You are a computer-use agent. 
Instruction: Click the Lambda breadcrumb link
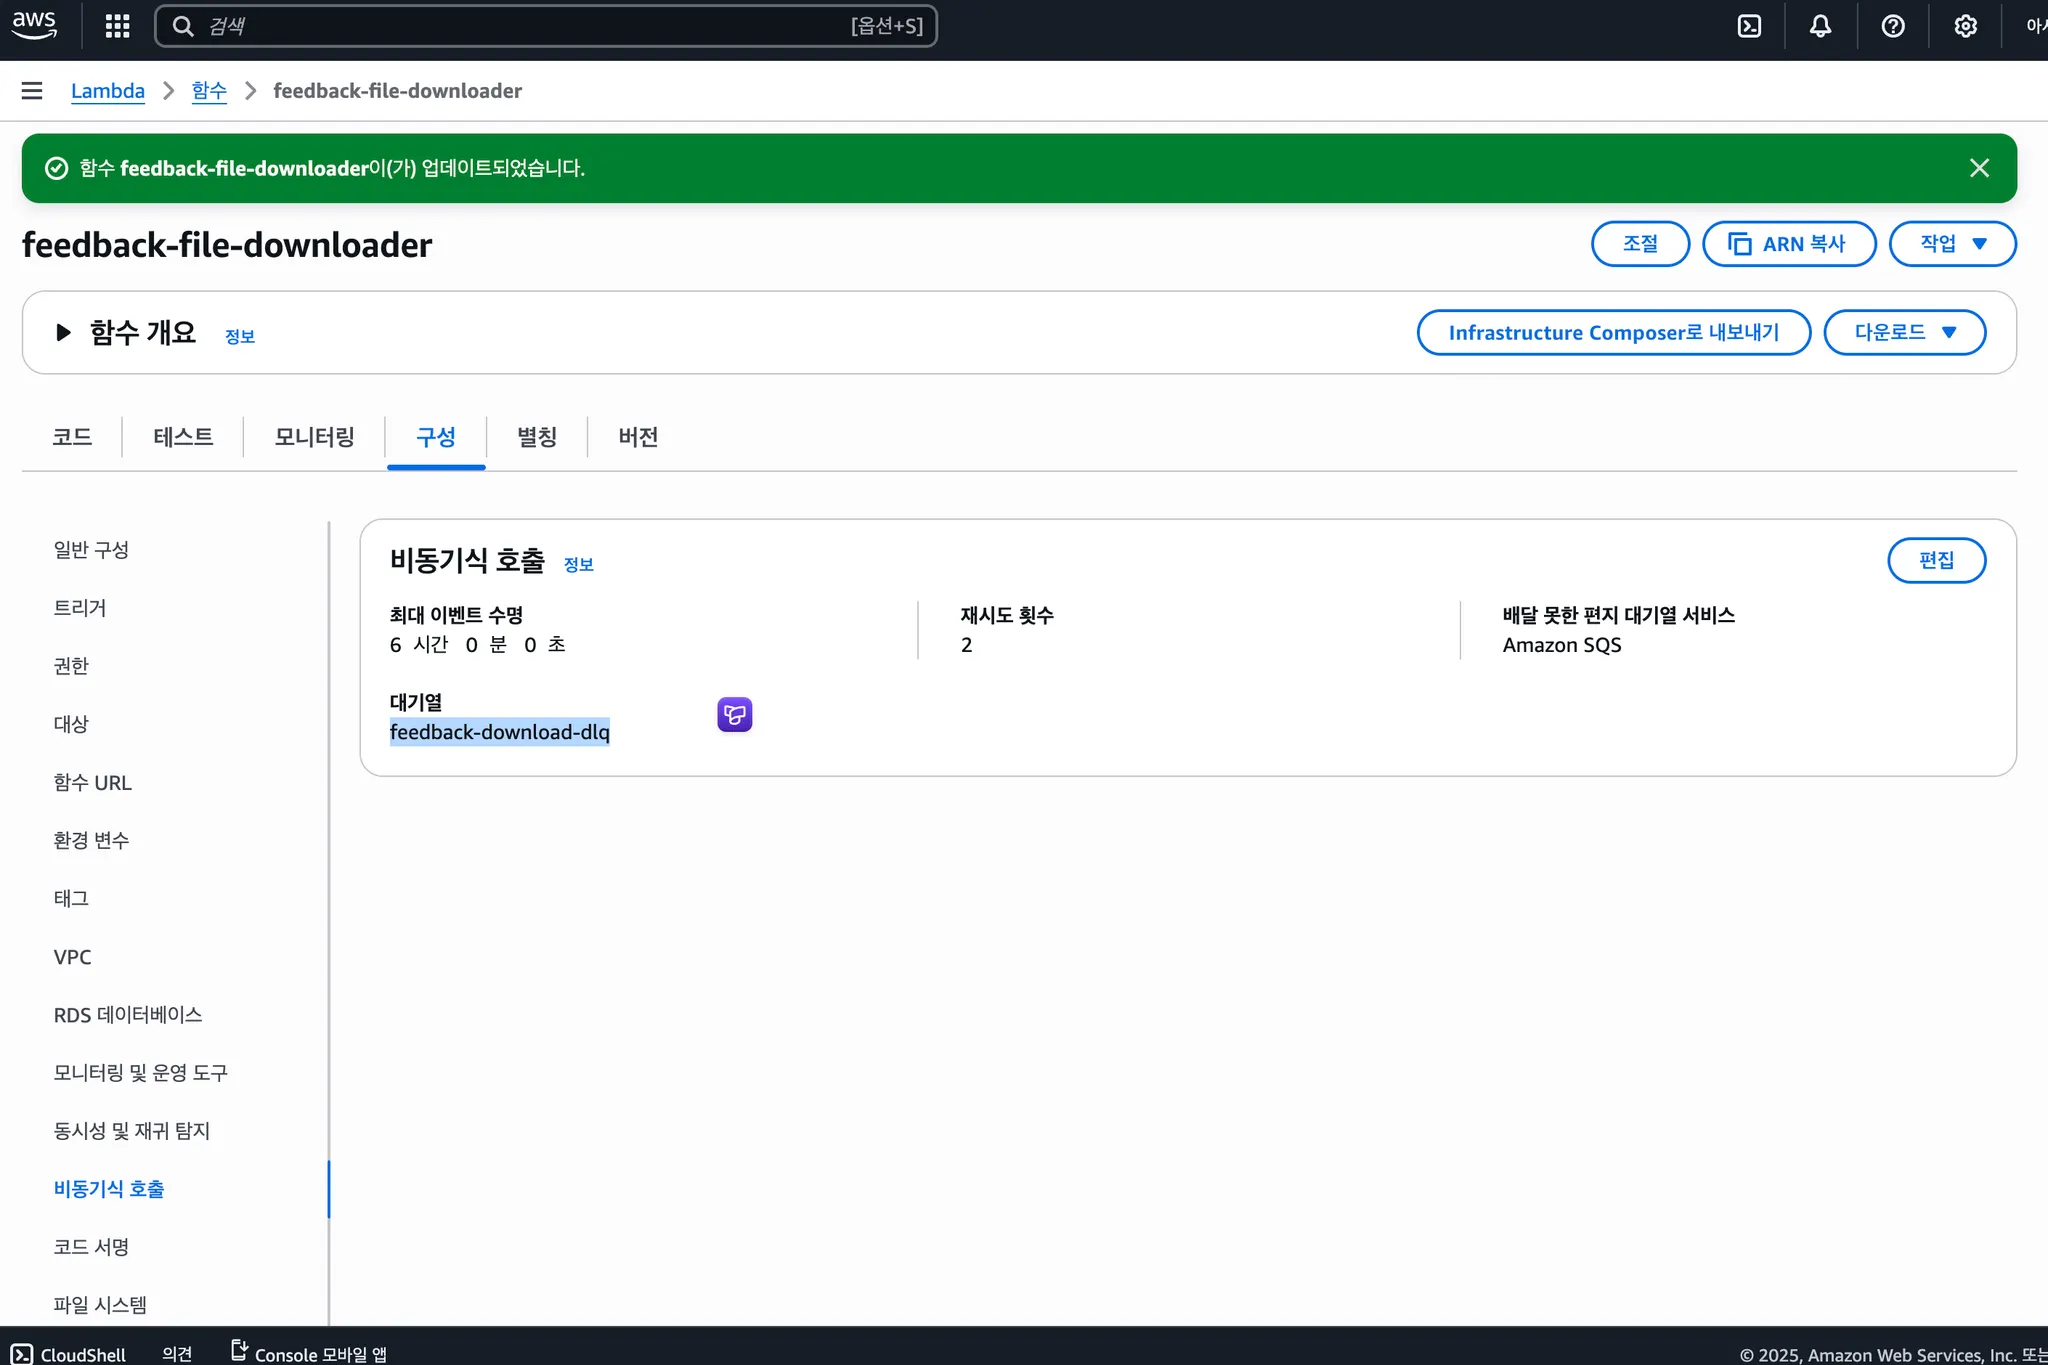tap(107, 91)
